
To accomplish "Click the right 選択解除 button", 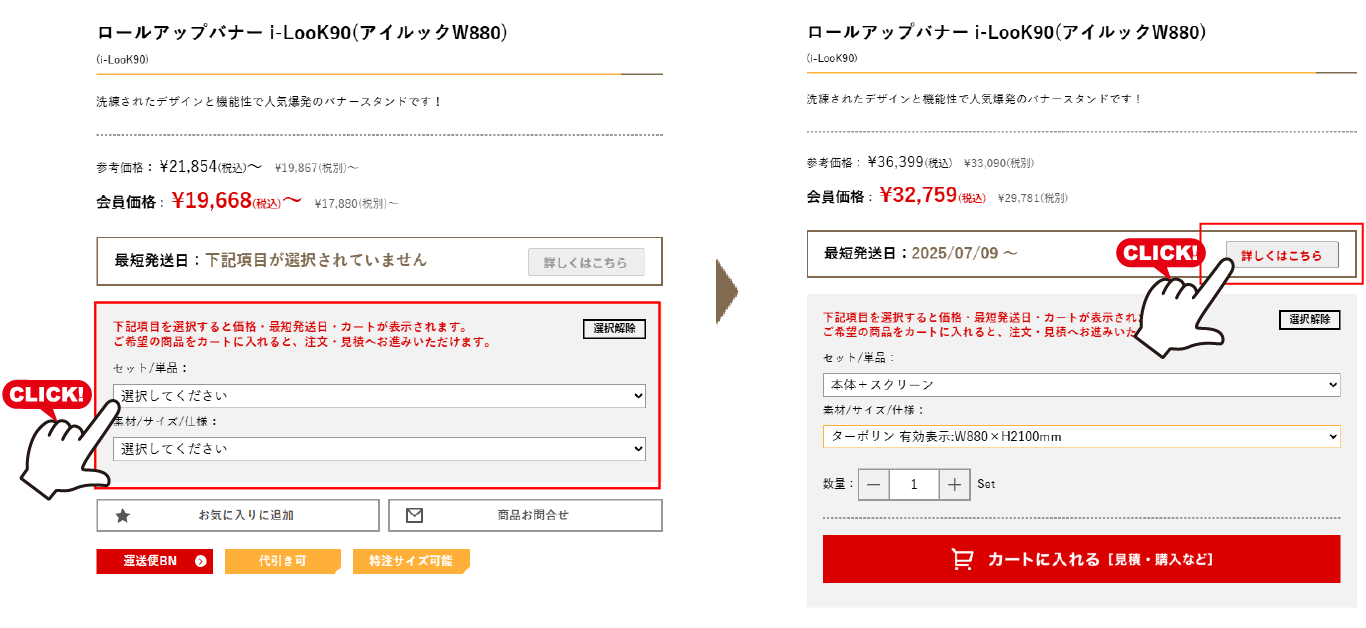I will point(1310,320).
